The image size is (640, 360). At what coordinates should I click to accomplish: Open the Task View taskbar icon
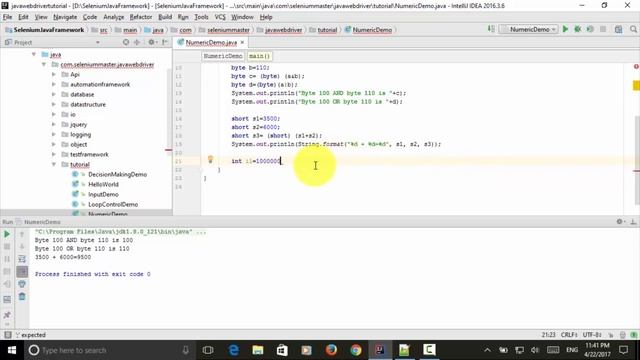pyautogui.click(x=208, y=350)
